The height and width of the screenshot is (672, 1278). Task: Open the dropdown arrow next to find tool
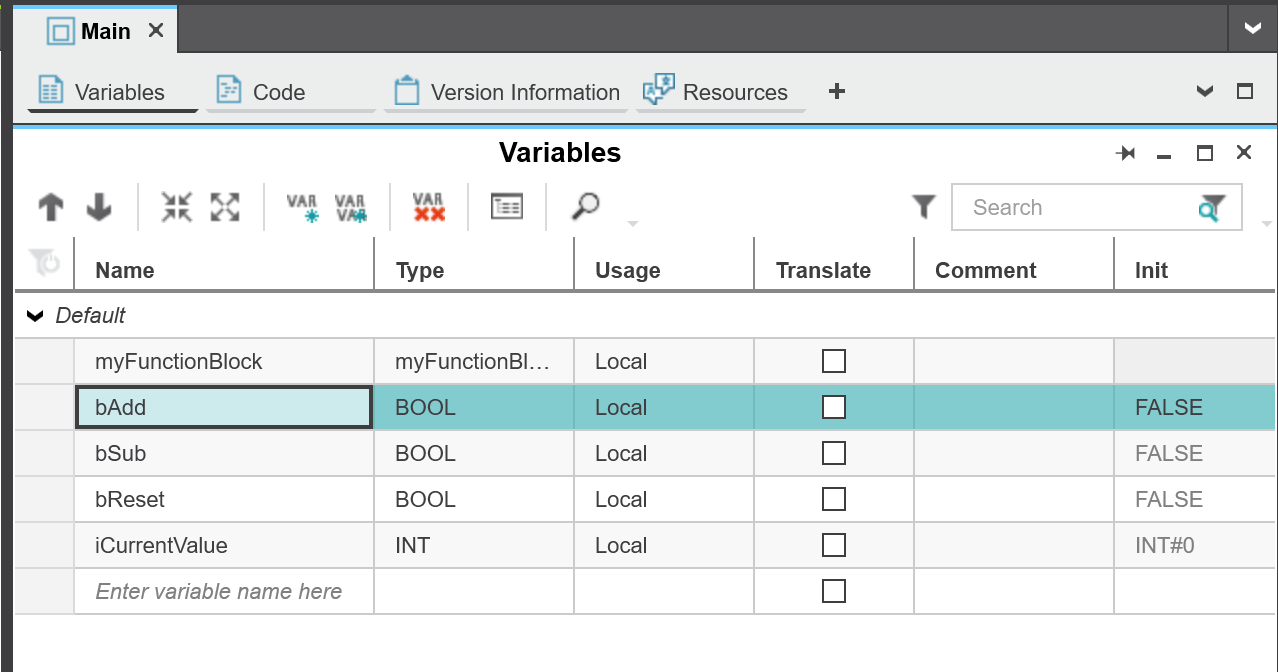pos(632,223)
